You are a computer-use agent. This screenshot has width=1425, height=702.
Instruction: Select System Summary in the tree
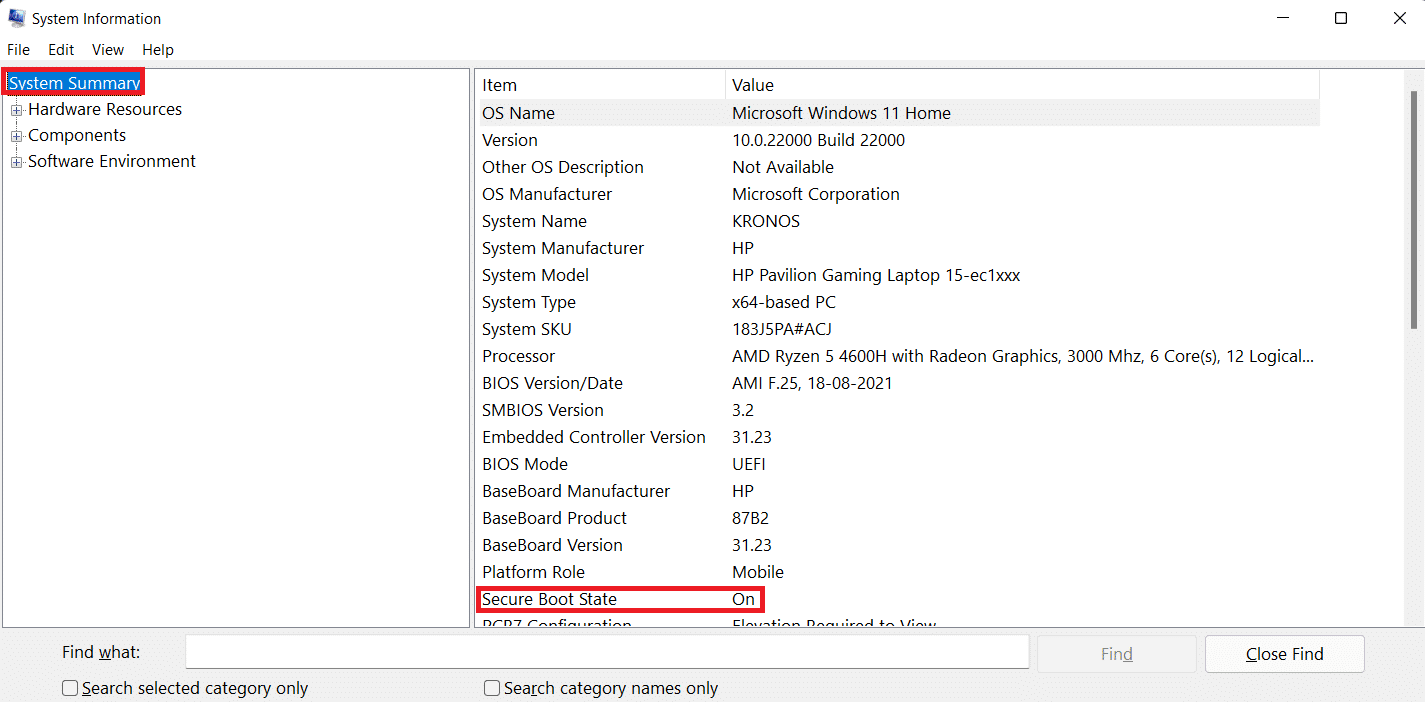pyautogui.click(x=74, y=83)
